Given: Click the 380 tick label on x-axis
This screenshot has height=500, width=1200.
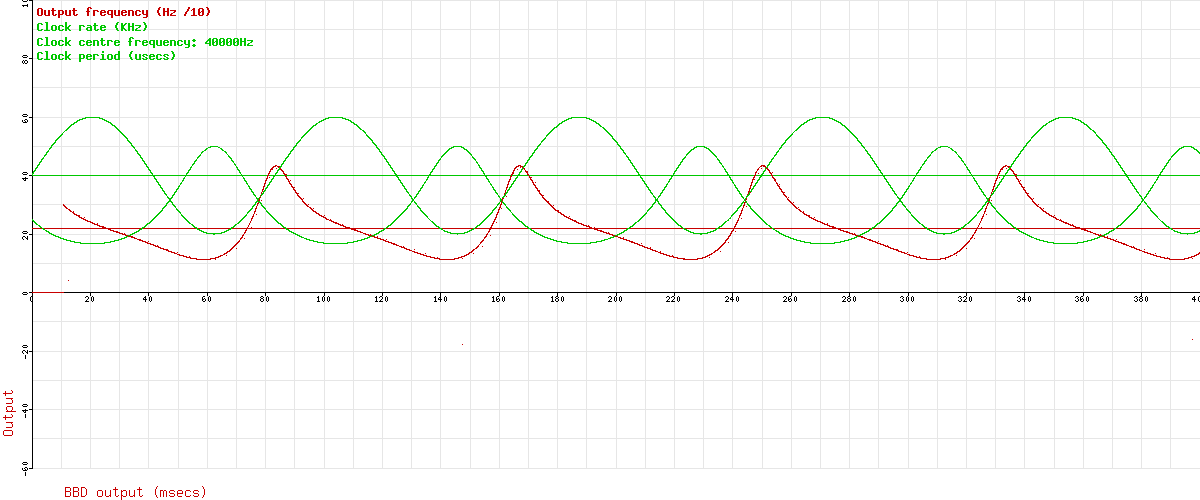Looking at the screenshot, I should tap(1141, 299).
